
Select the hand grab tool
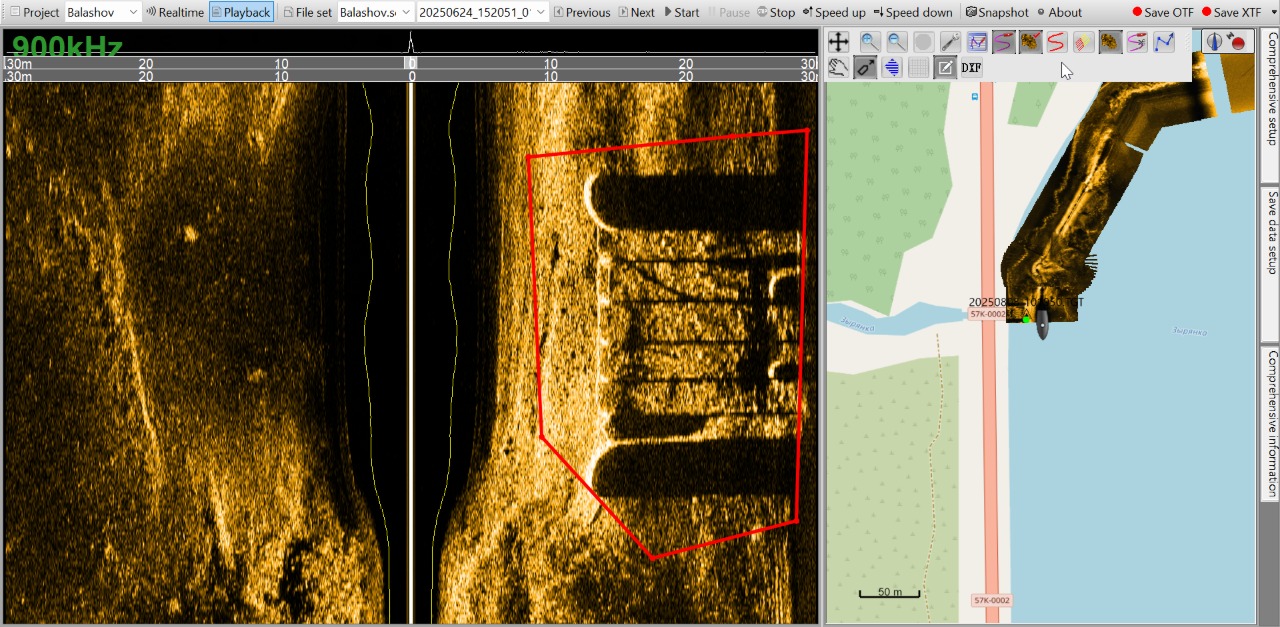pos(838,68)
